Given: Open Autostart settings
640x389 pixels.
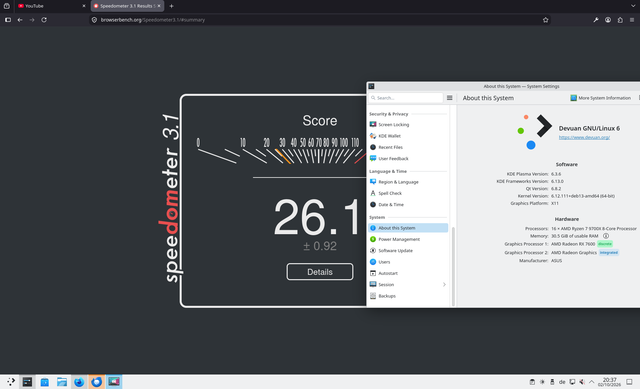Looking at the screenshot, I should pyautogui.click(x=408, y=273).
